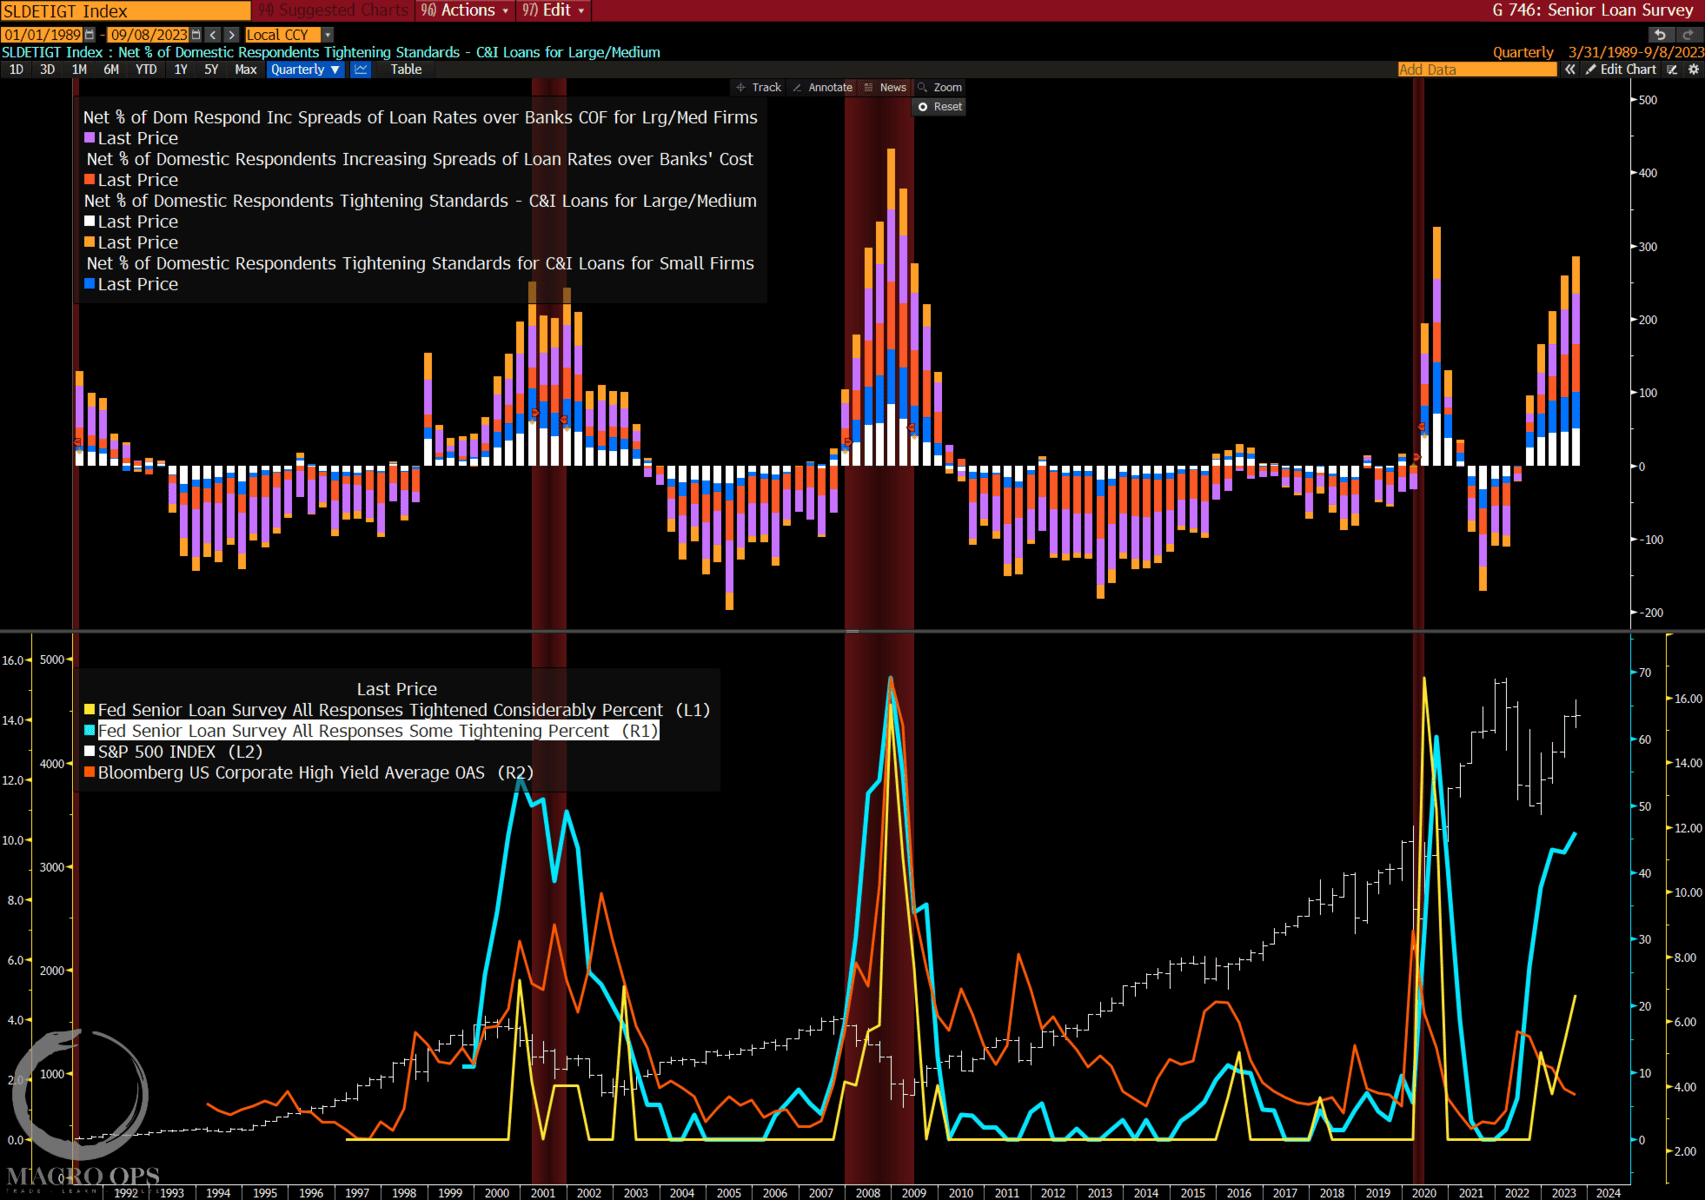Click the SLDETIGT Index security field

pos(125,11)
